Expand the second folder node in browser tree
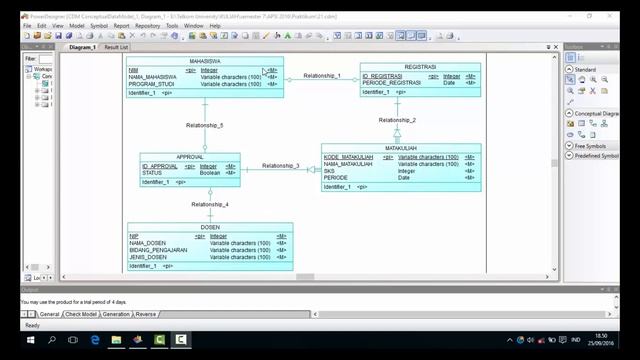 [37, 98]
